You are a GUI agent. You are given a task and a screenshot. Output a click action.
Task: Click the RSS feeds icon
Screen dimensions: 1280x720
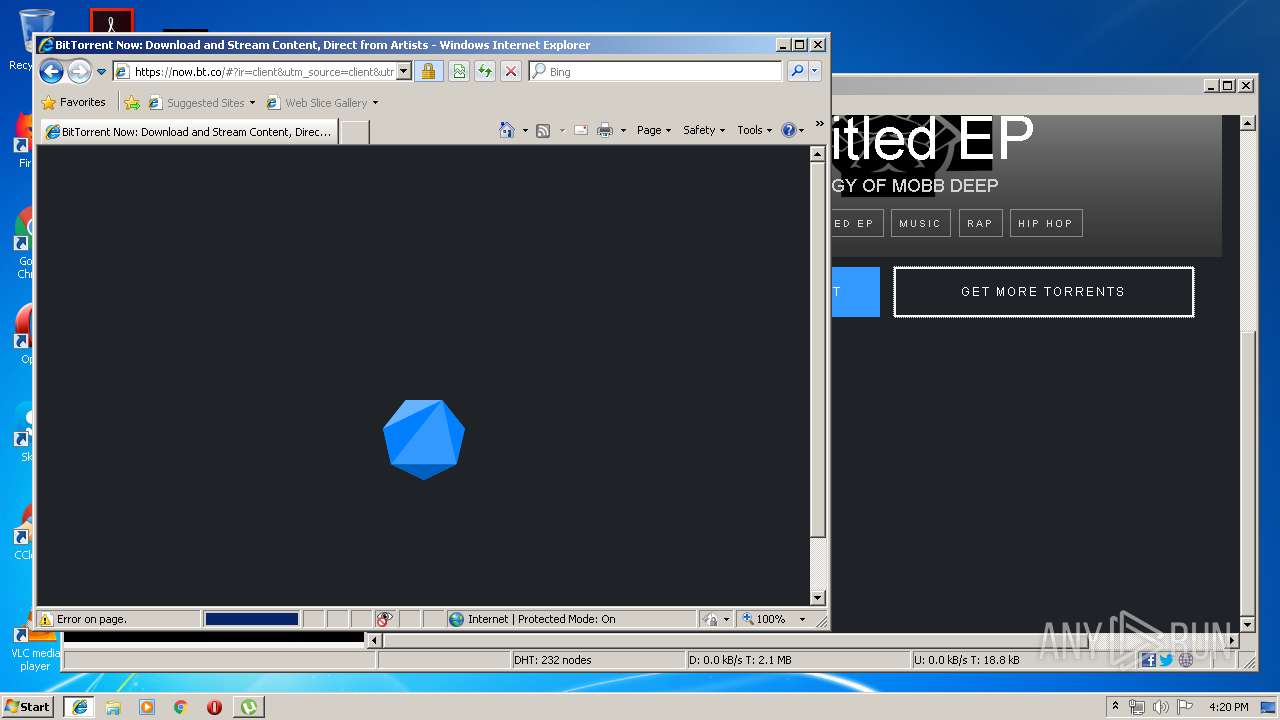point(543,130)
